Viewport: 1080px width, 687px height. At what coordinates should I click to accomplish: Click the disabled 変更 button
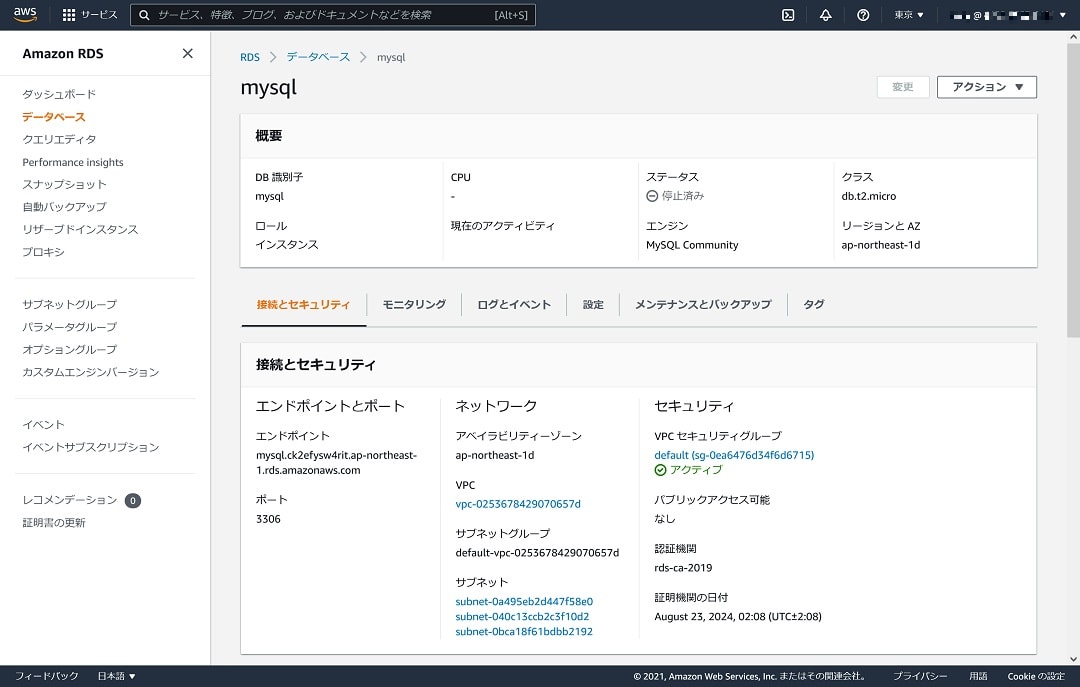pyautogui.click(x=902, y=87)
